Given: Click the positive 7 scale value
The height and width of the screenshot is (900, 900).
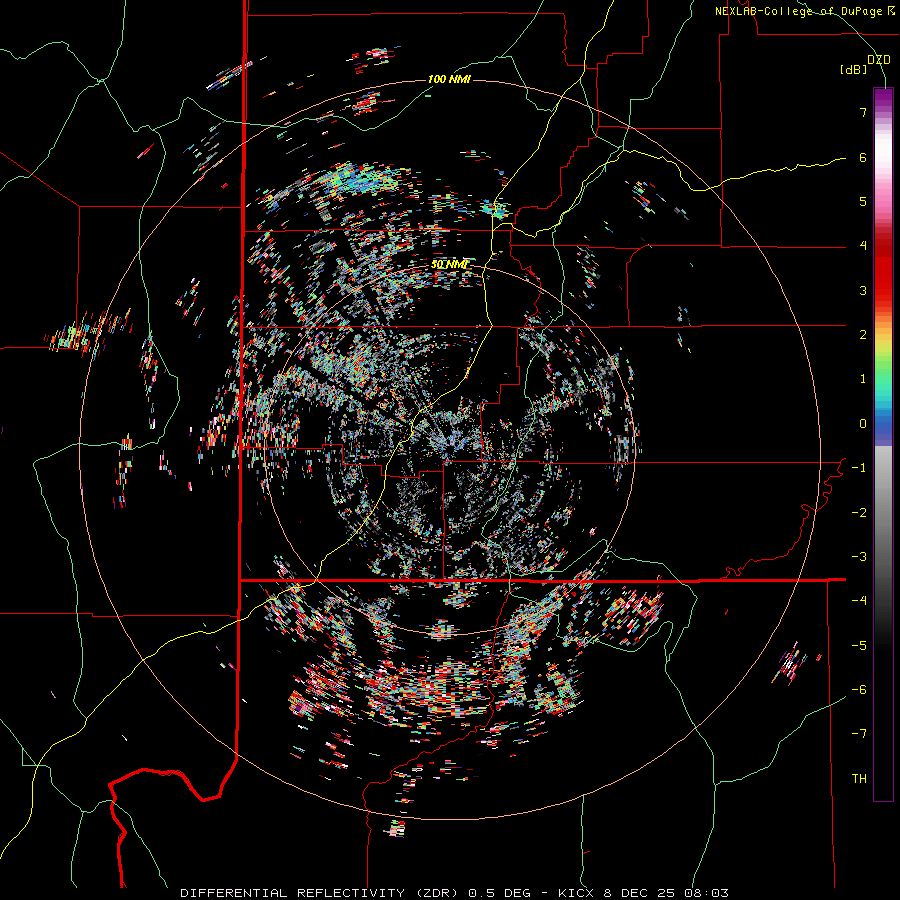Looking at the screenshot, I should coord(863,112).
